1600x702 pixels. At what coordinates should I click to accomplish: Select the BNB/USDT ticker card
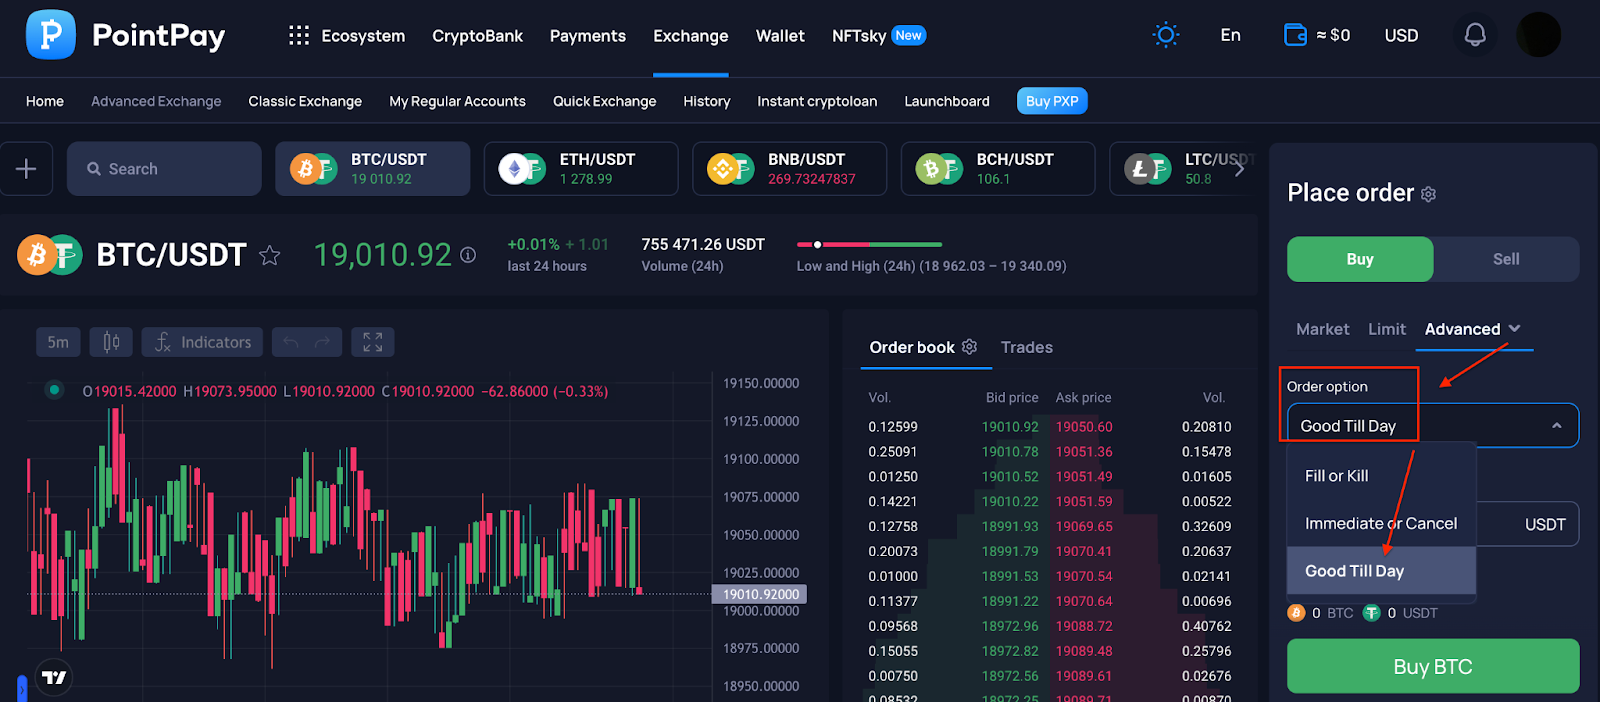click(790, 169)
